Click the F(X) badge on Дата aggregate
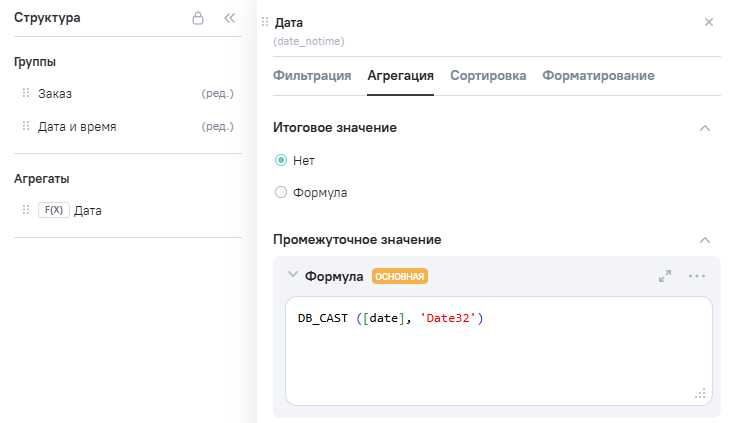This screenshot has width=731, height=423. click(53, 210)
